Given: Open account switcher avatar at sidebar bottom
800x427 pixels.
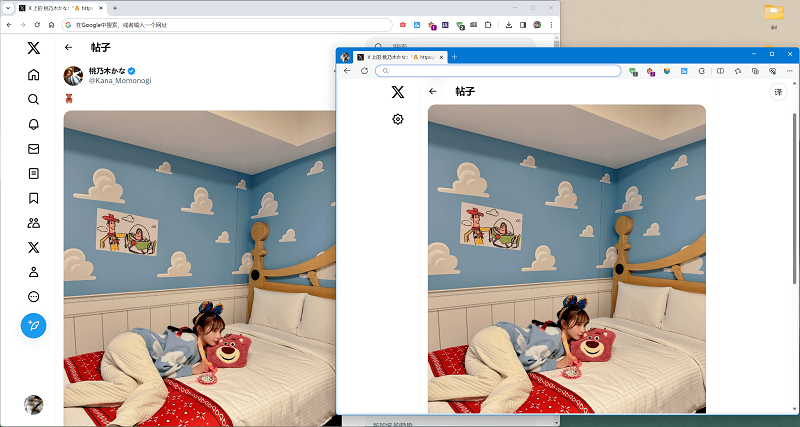Looking at the screenshot, I should (x=33, y=404).
